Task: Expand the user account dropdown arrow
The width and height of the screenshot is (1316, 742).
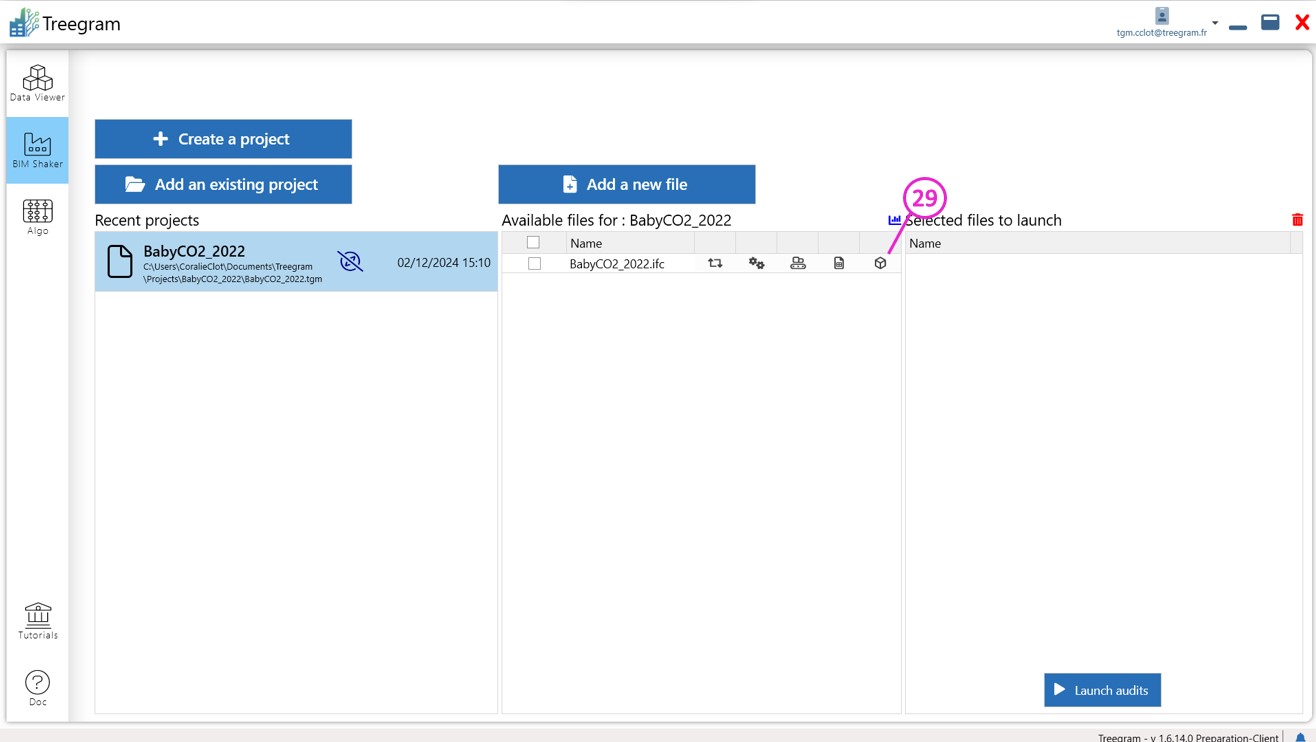Action: click(x=1215, y=22)
